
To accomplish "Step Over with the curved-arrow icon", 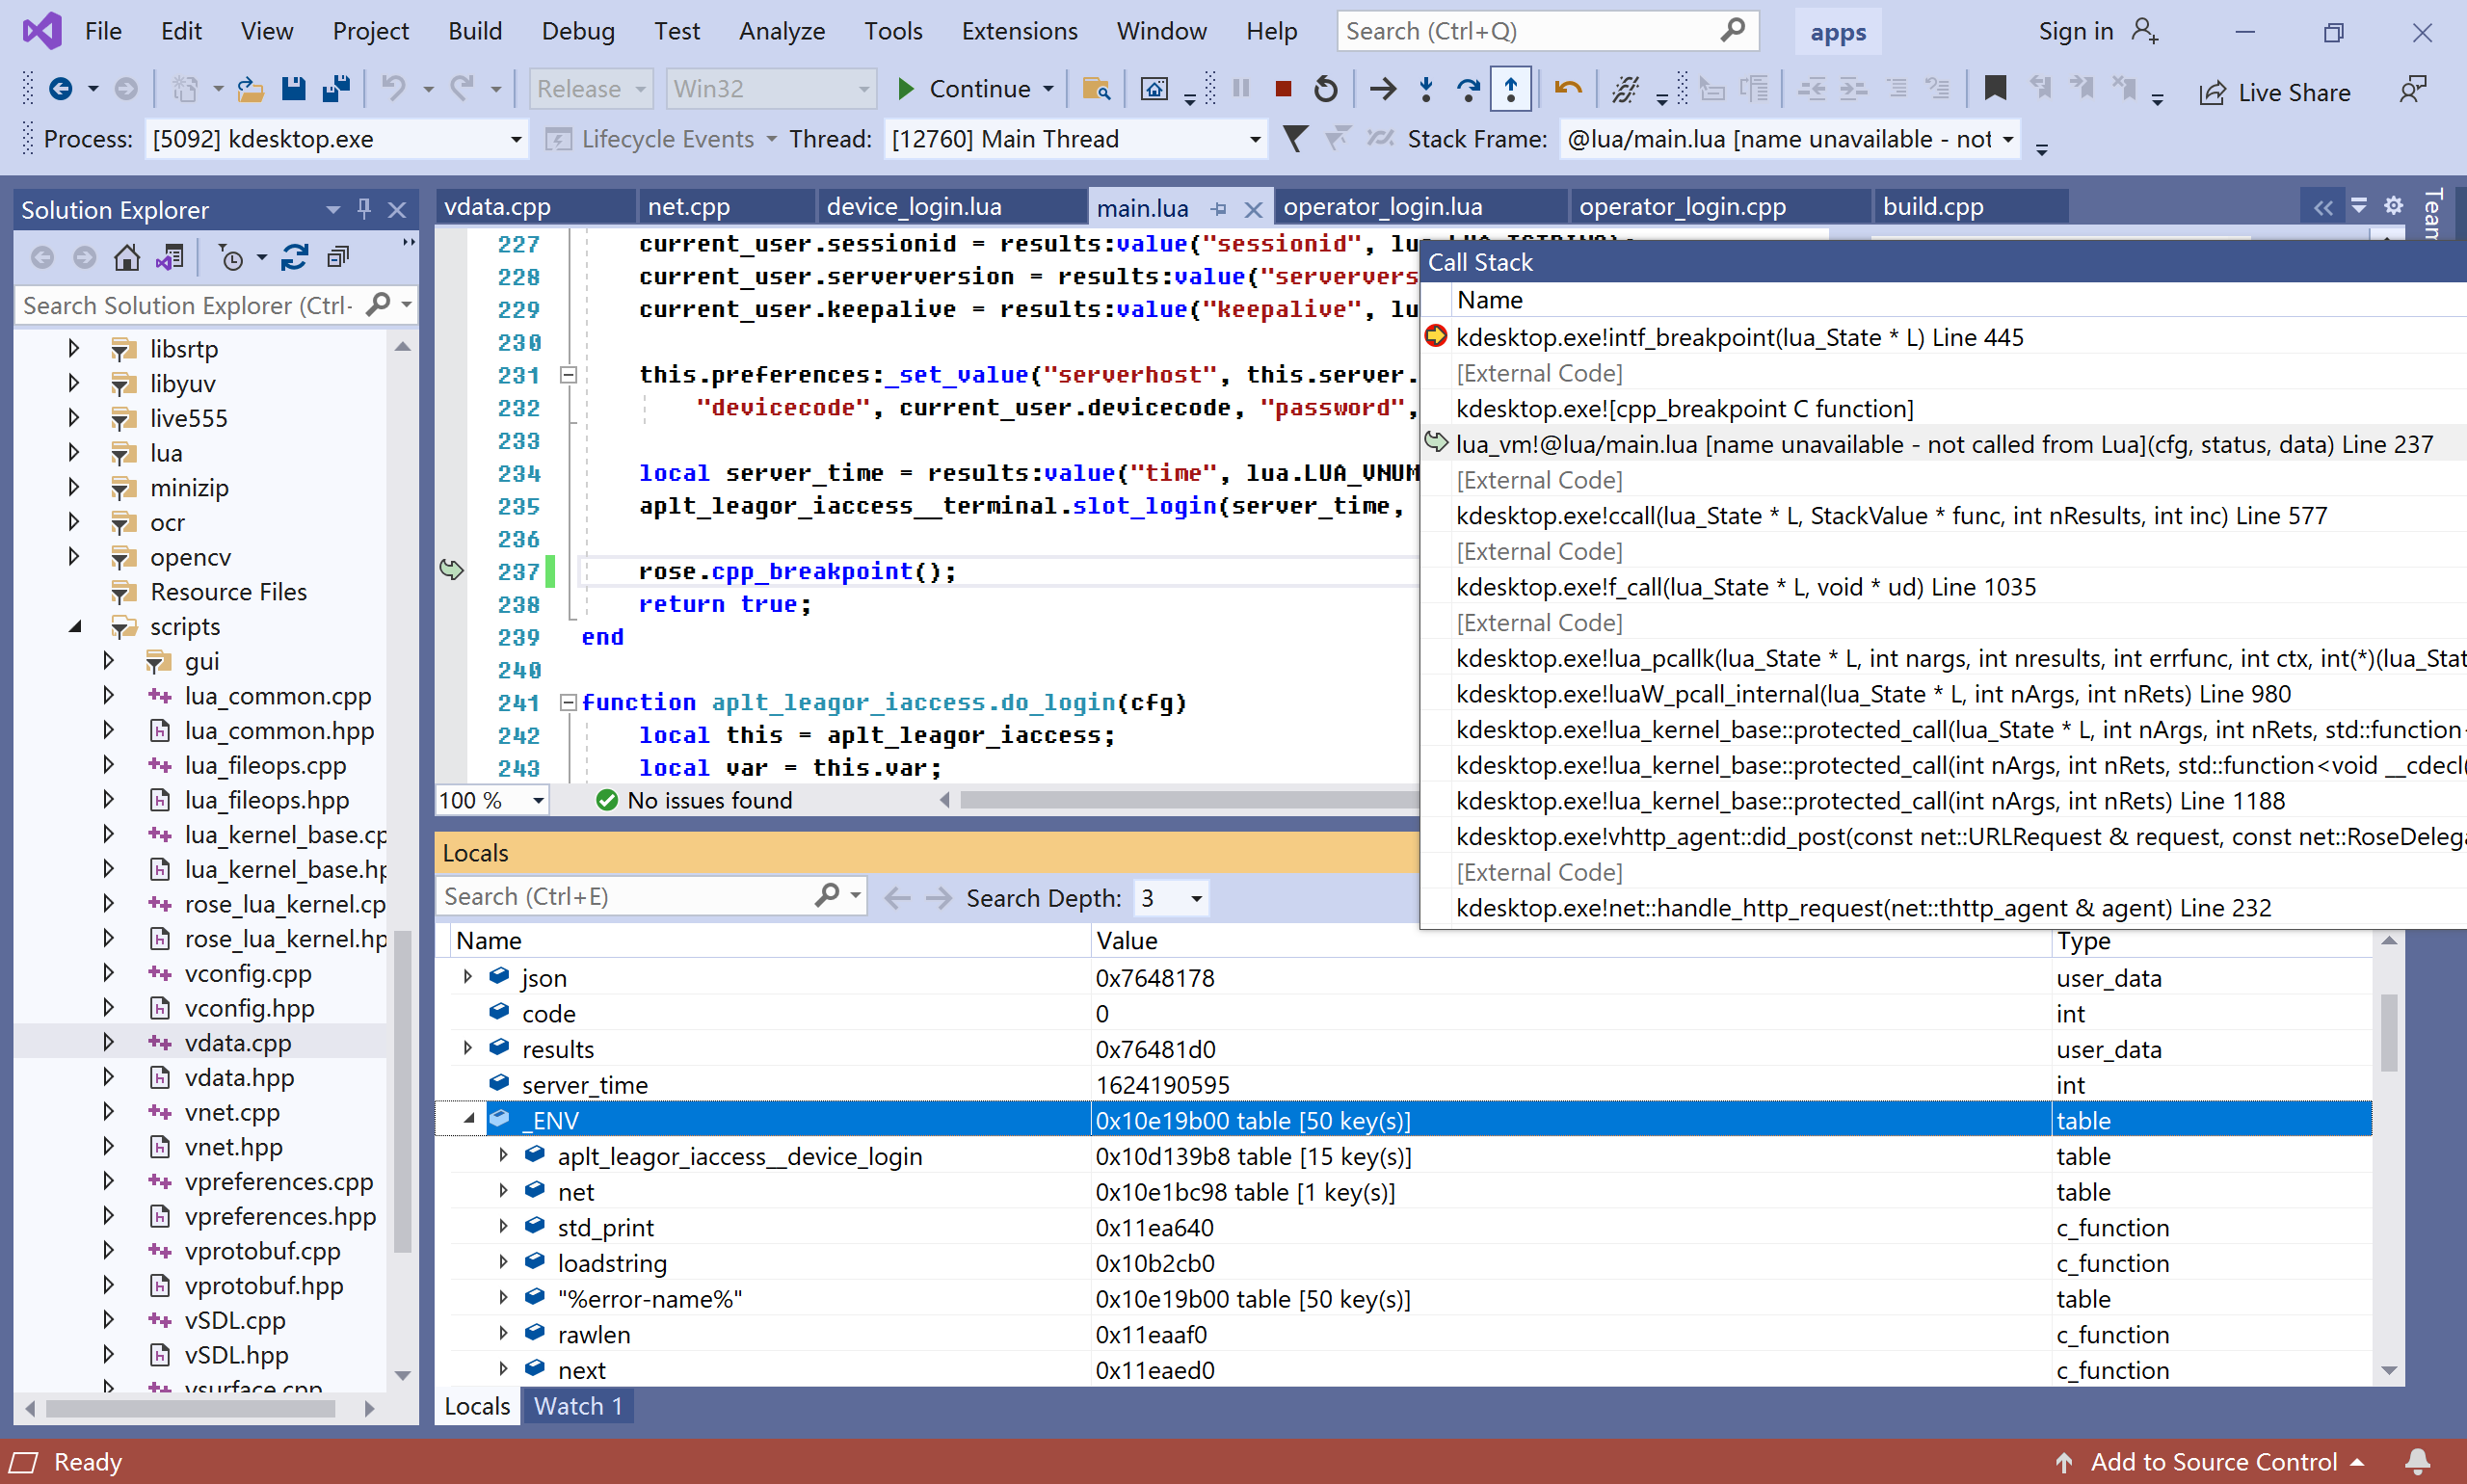I will pyautogui.click(x=1468, y=89).
